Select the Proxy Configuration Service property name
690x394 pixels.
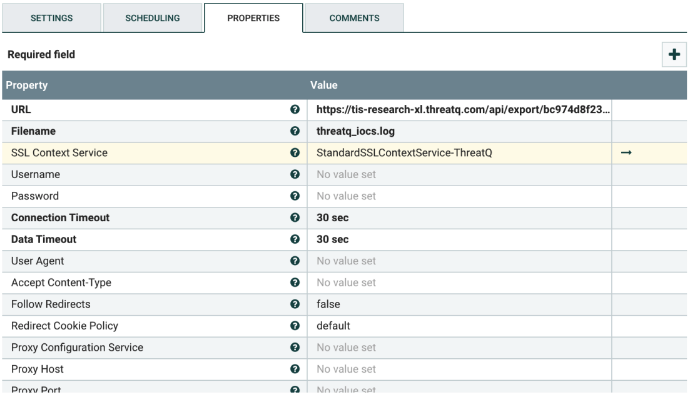(x=77, y=347)
